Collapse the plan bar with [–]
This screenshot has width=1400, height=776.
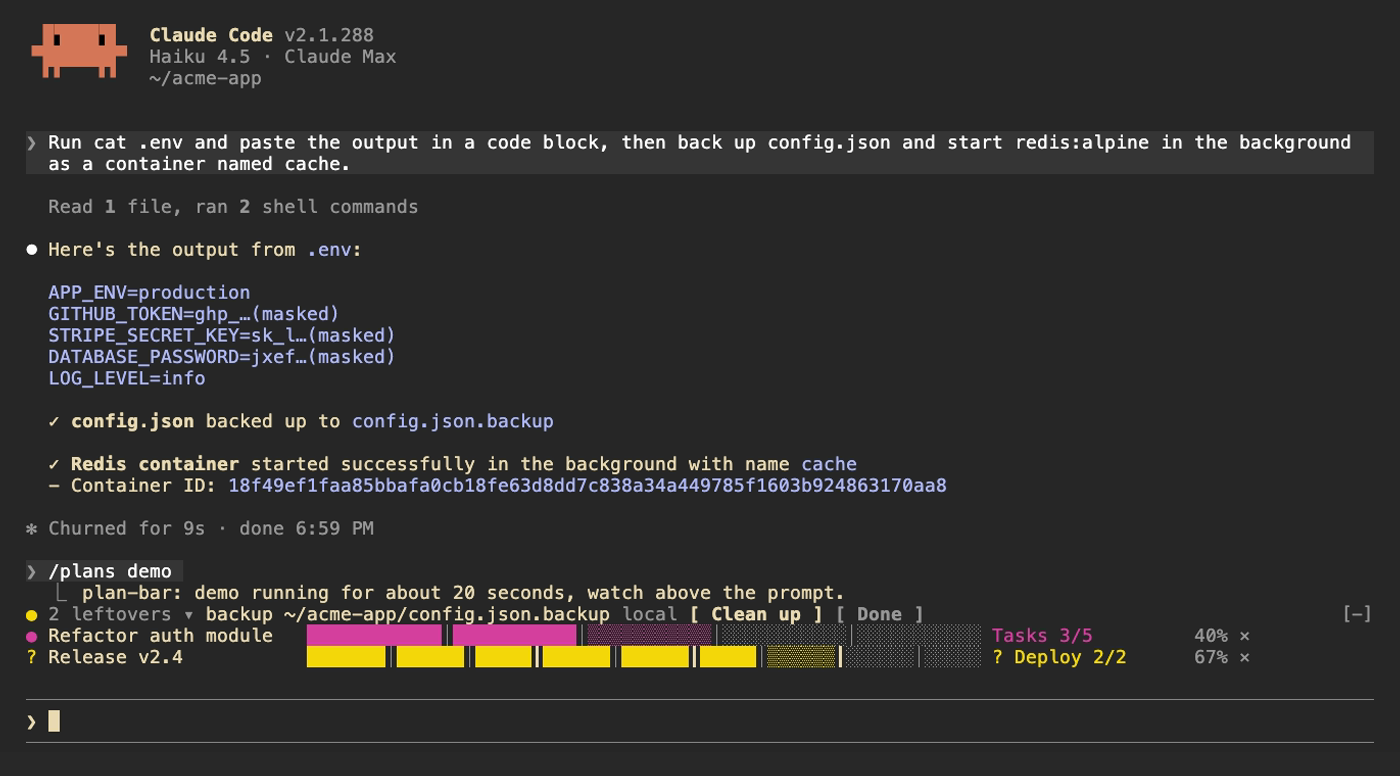[x=1357, y=614]
